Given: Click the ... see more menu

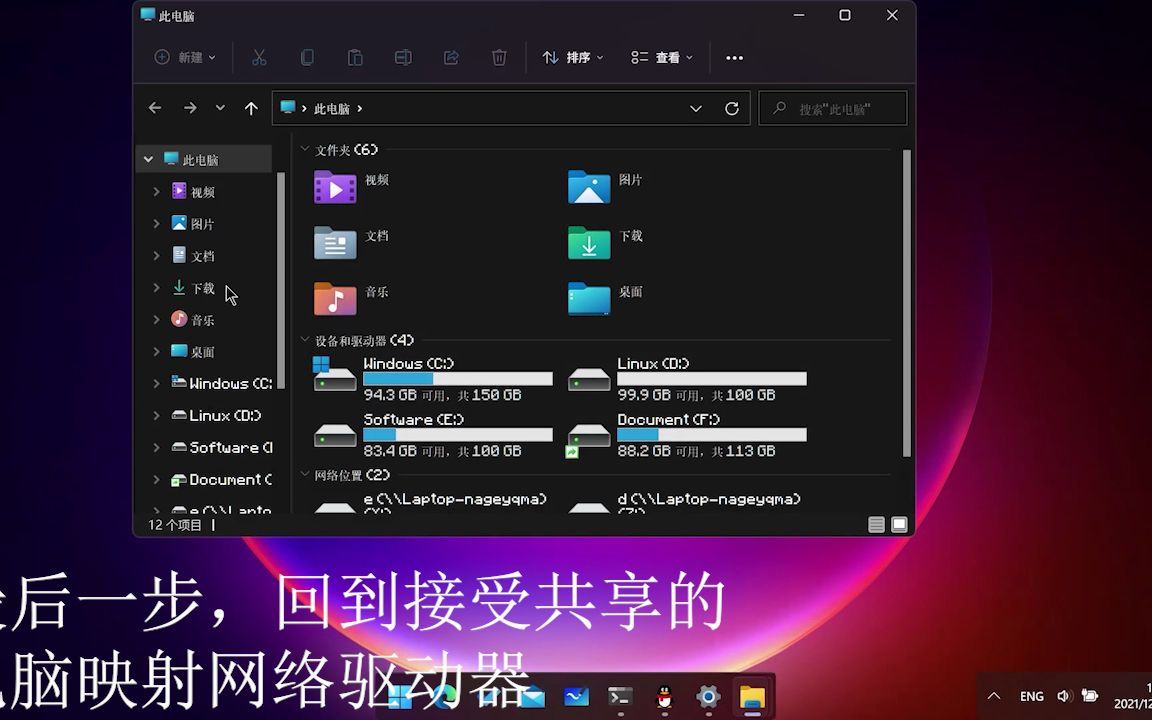Looking at the screenshot, I should (734, 57).
